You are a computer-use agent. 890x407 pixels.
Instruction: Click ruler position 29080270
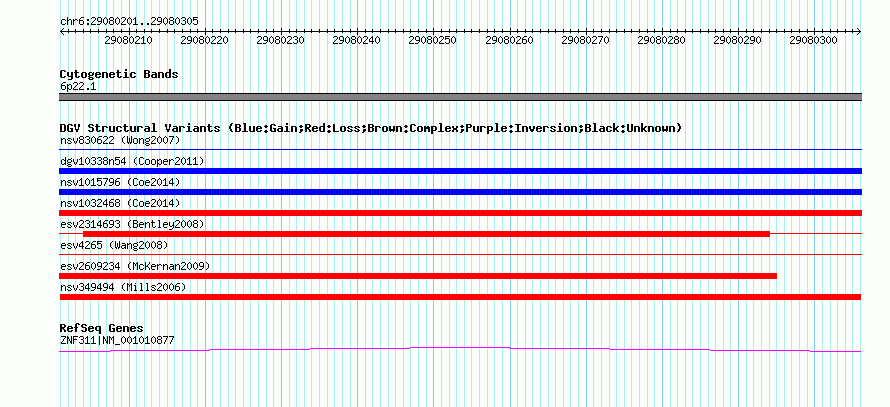coord(585,40)
